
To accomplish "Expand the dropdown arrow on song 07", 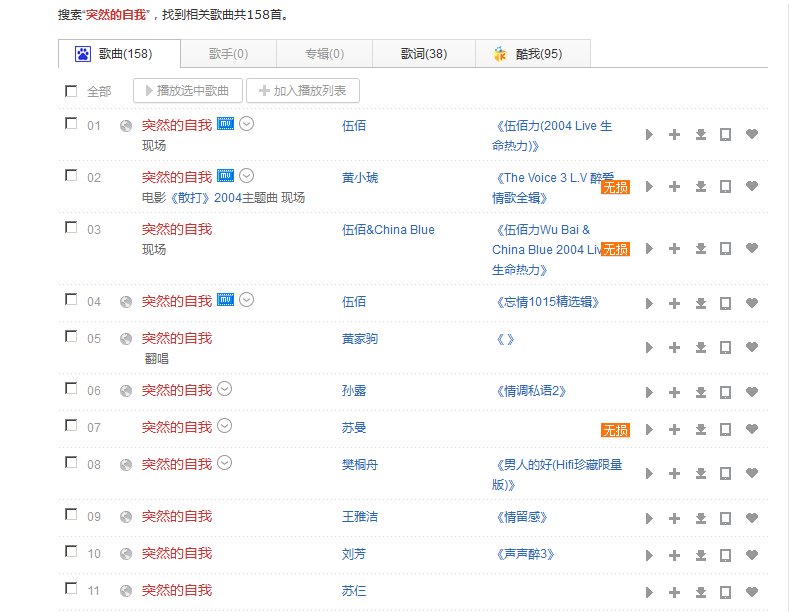I will [224, 426].
